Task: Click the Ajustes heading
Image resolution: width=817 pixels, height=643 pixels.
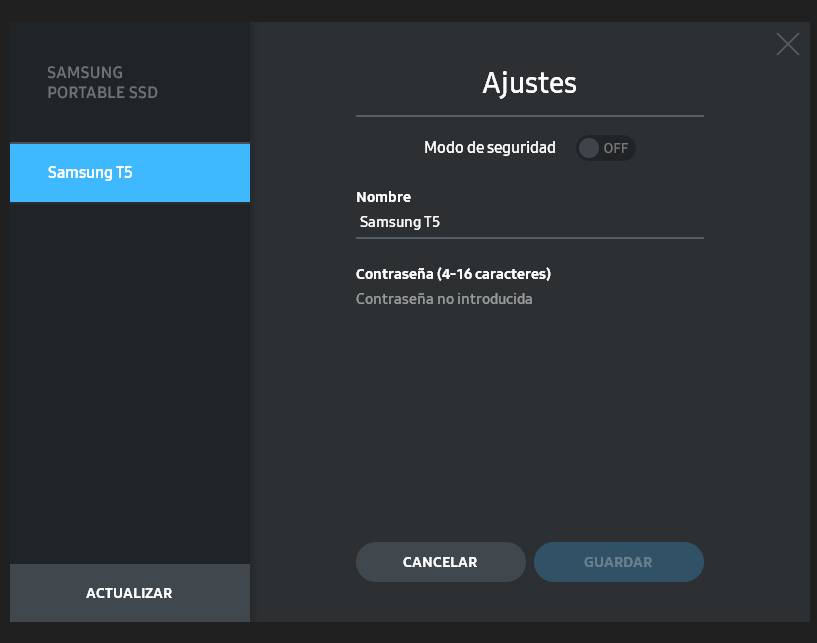Action: [x=529, y=83]
